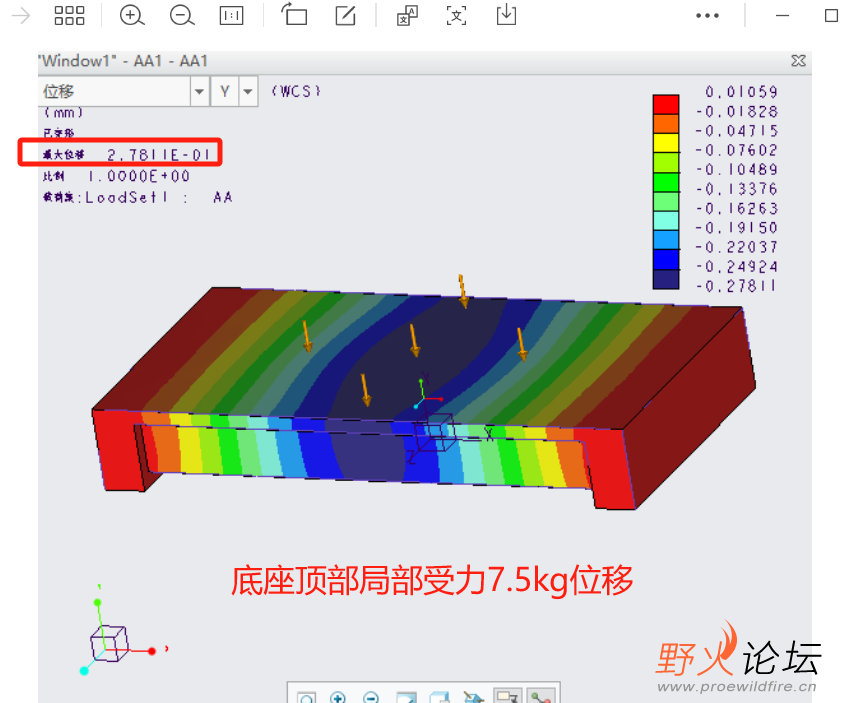
Task: Click legend value -0.13376
Action: tap(736, 189)
